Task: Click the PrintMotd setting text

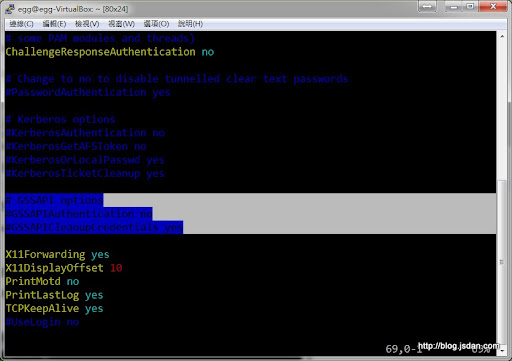Action: pyautogui.click(x=33, y=281)
